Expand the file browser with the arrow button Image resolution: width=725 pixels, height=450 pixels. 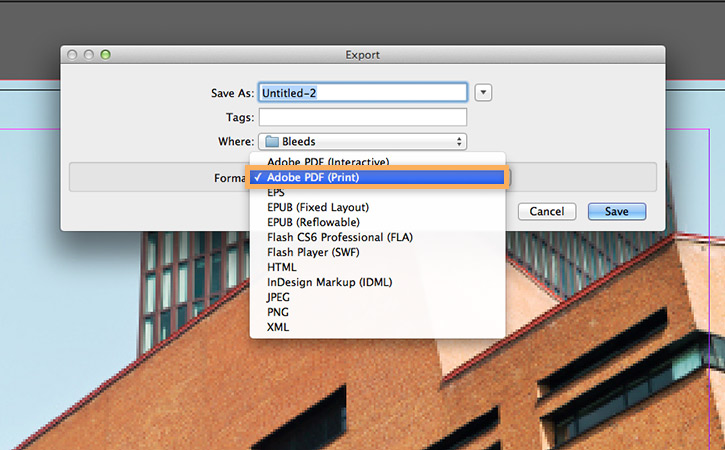pos(483,92)
